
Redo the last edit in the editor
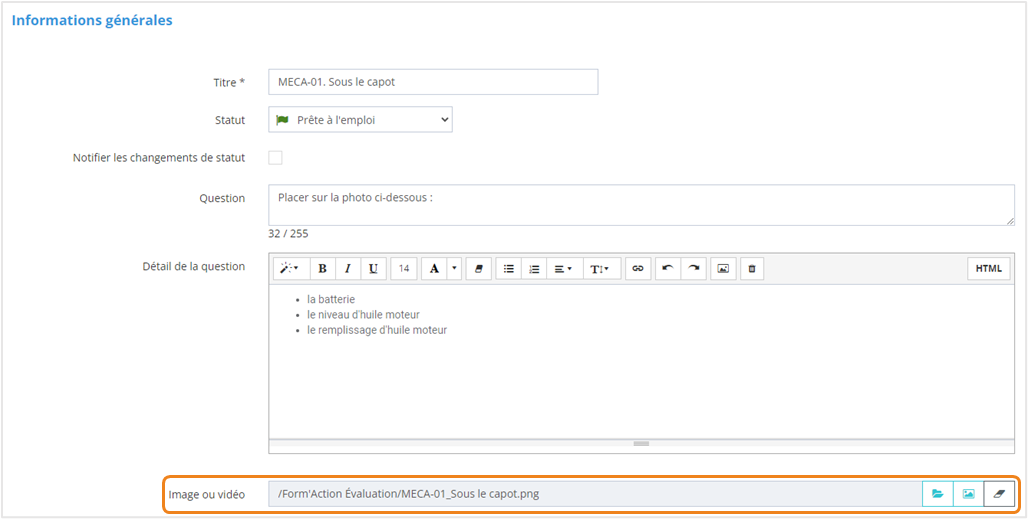tap(693, 268)
